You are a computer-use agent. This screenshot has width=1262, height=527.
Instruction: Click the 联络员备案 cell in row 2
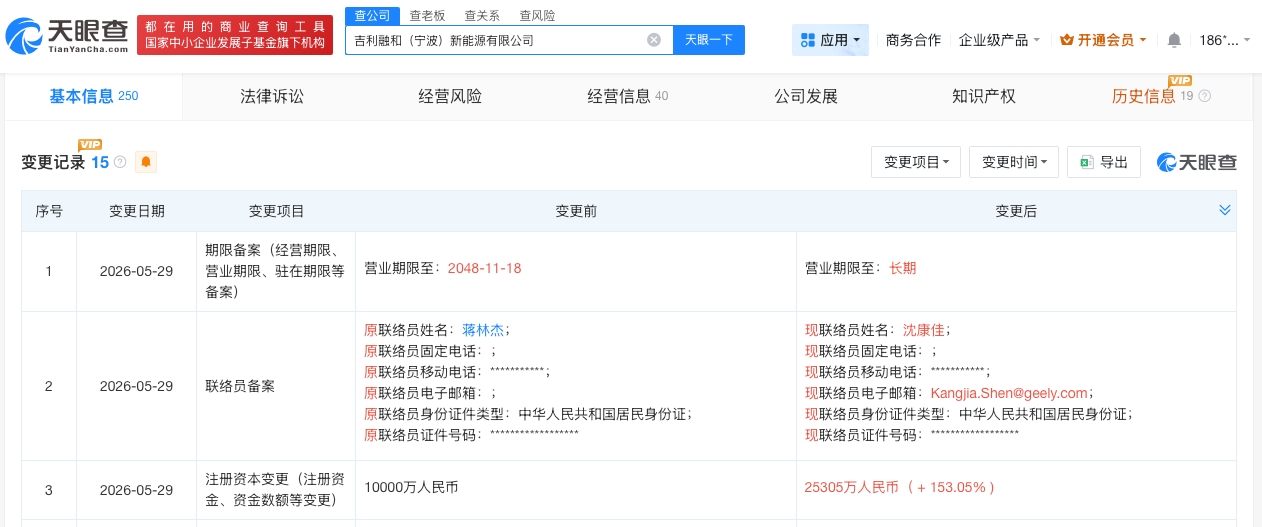pos(276,386)
